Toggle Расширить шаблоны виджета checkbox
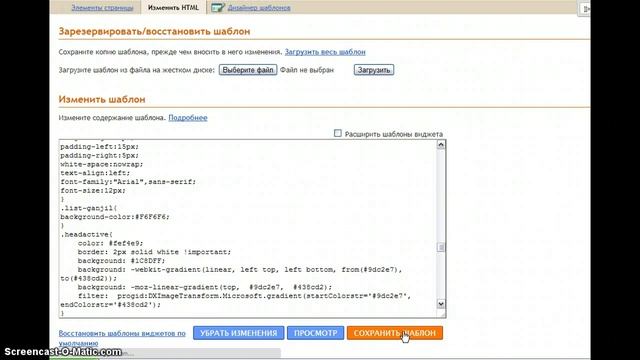640x360 pixels. point(338,133)
